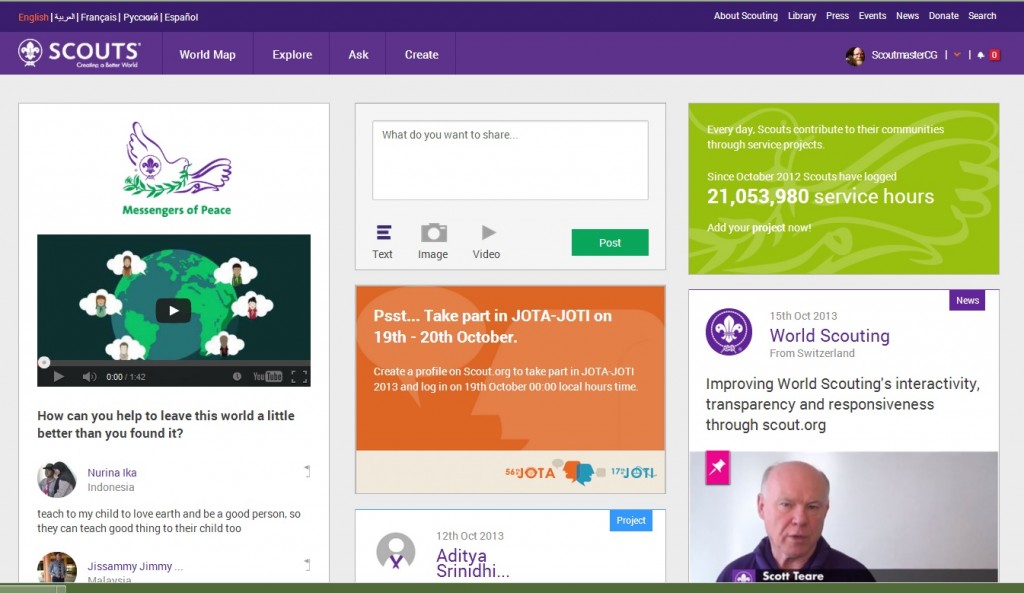Toggle fullscreen for the video

(299, 377)
